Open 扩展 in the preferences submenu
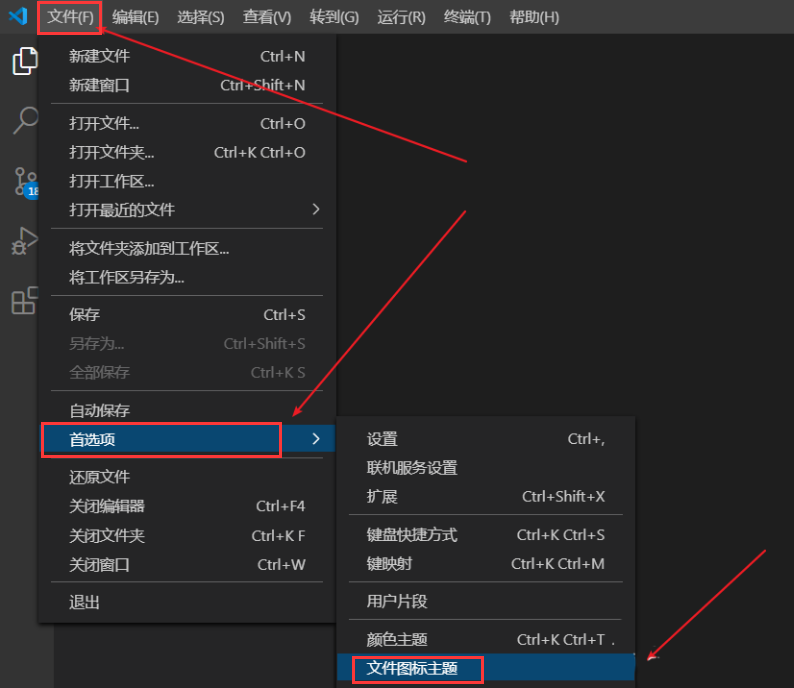794x688 pixels. pyautogui.click(x=486, y=497)
